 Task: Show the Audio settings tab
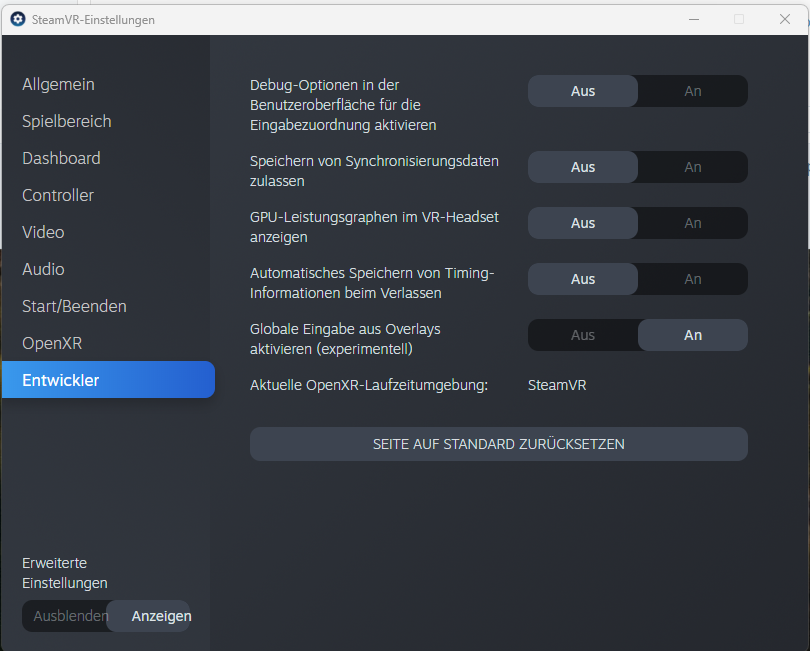tap(43, 270)
